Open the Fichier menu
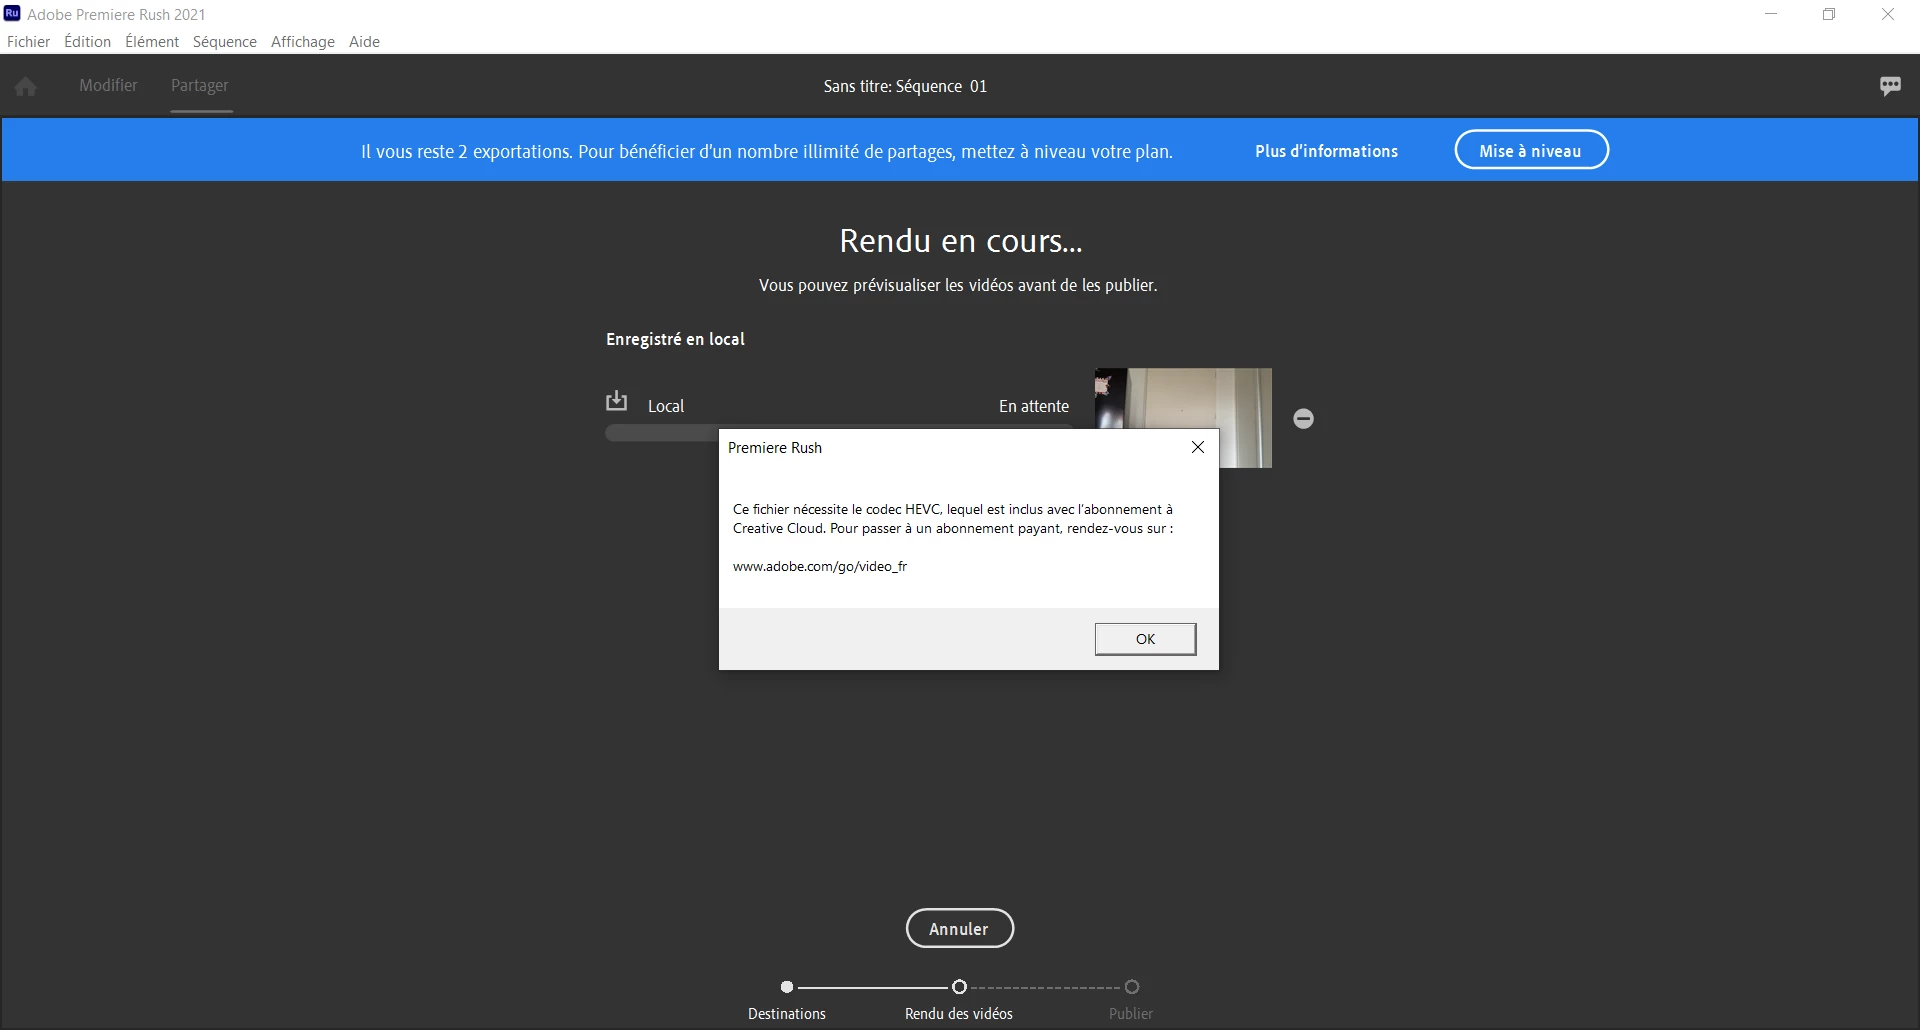The width and height of the screenshot is (1920, 1030). (x=28, y=41)
